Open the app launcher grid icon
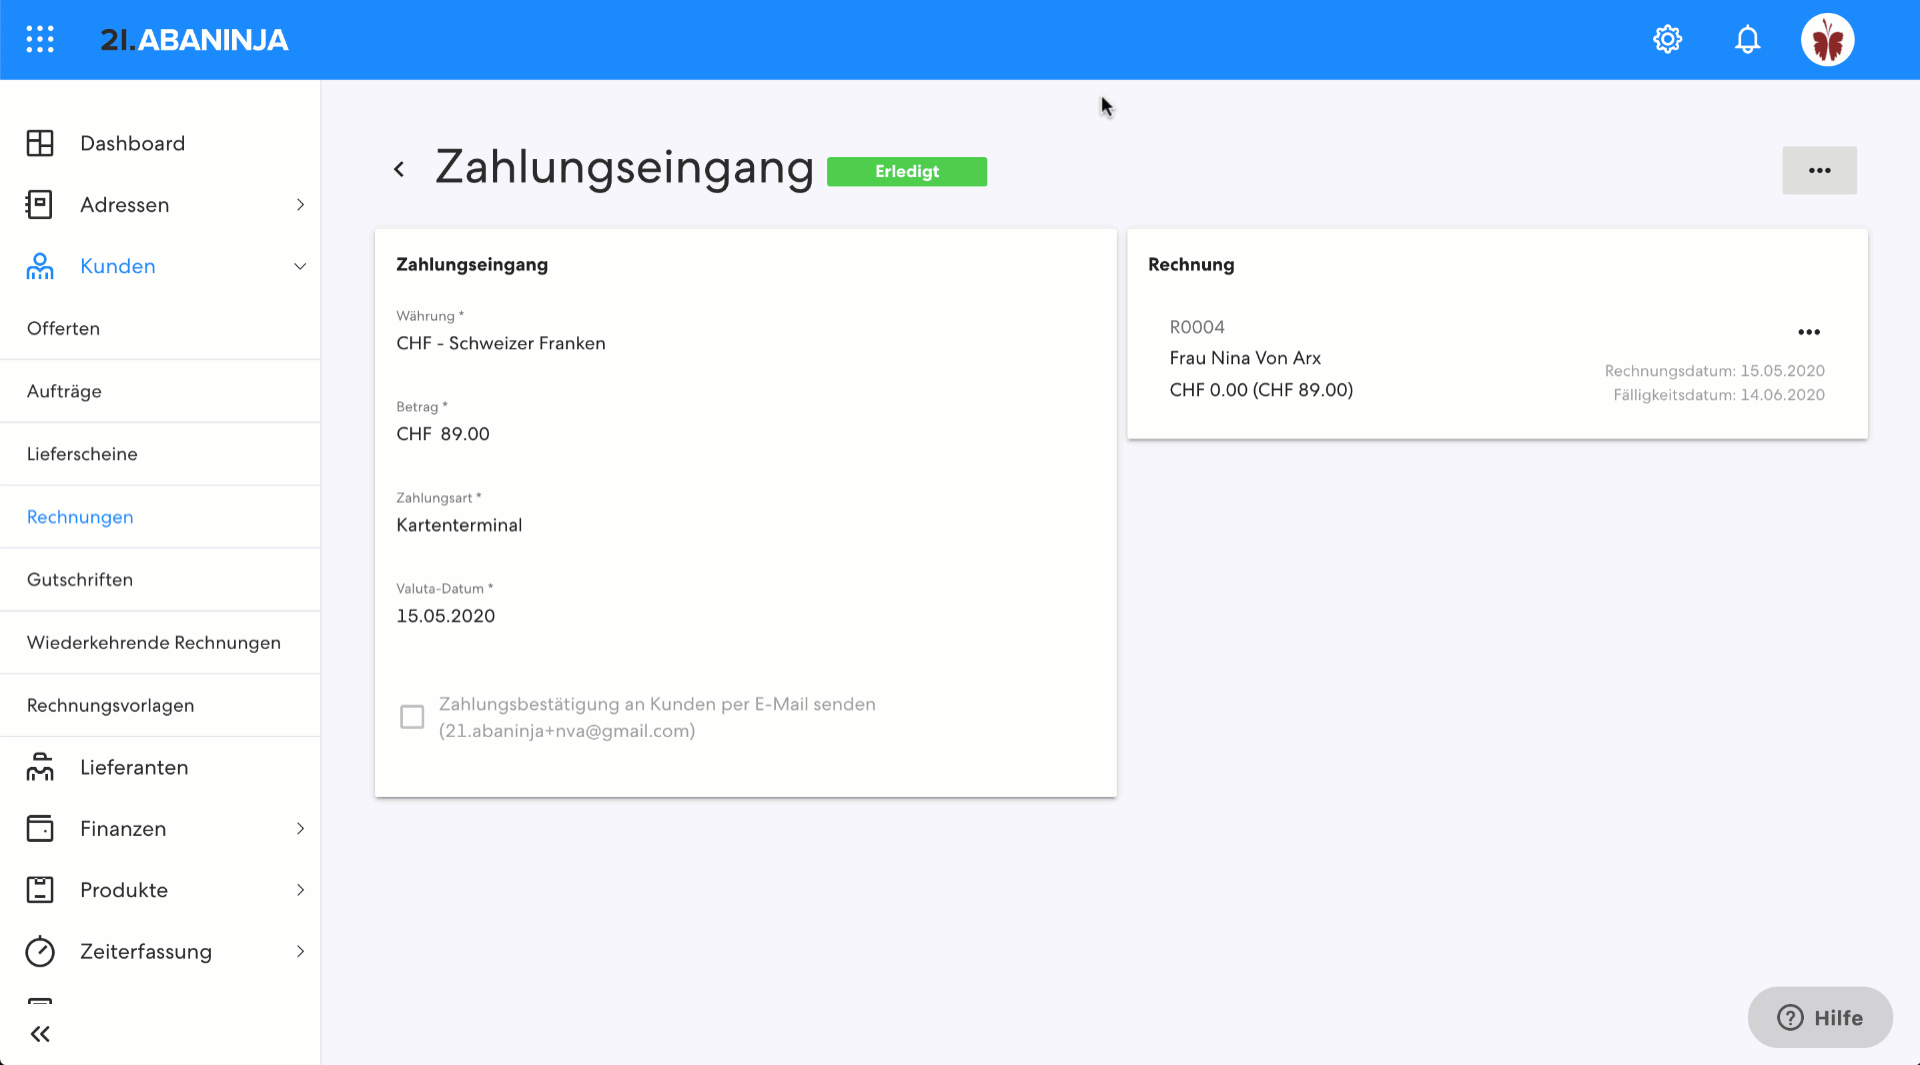Screen dimensions: 1920x1065 40,39
